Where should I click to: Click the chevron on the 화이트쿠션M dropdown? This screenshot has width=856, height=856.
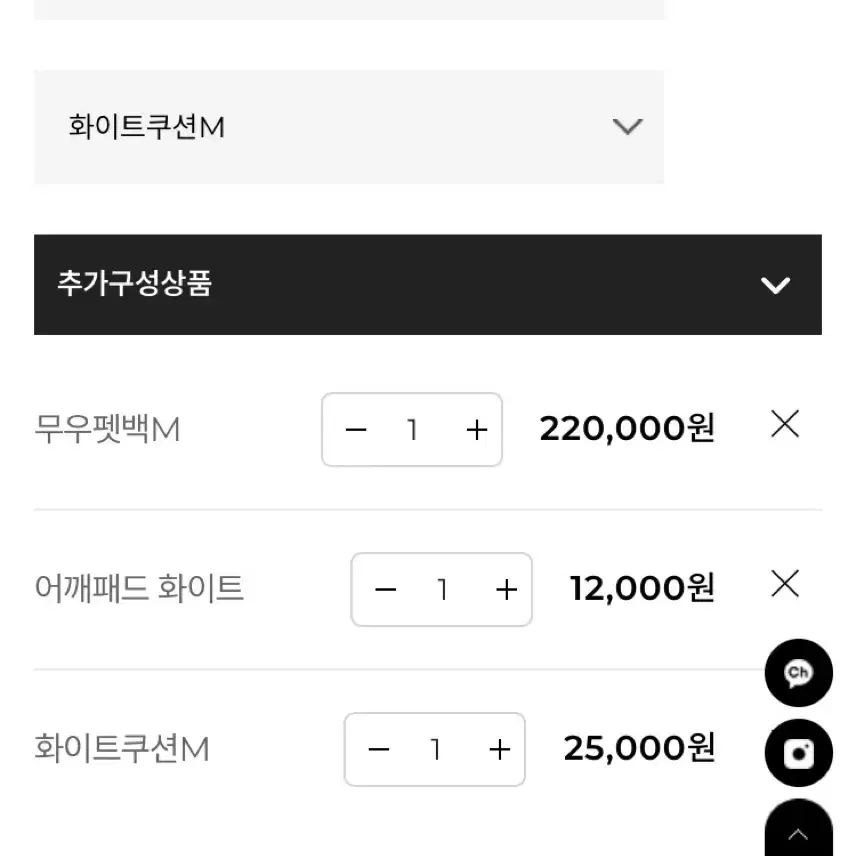pyautogui.click(x=627, y=127)
